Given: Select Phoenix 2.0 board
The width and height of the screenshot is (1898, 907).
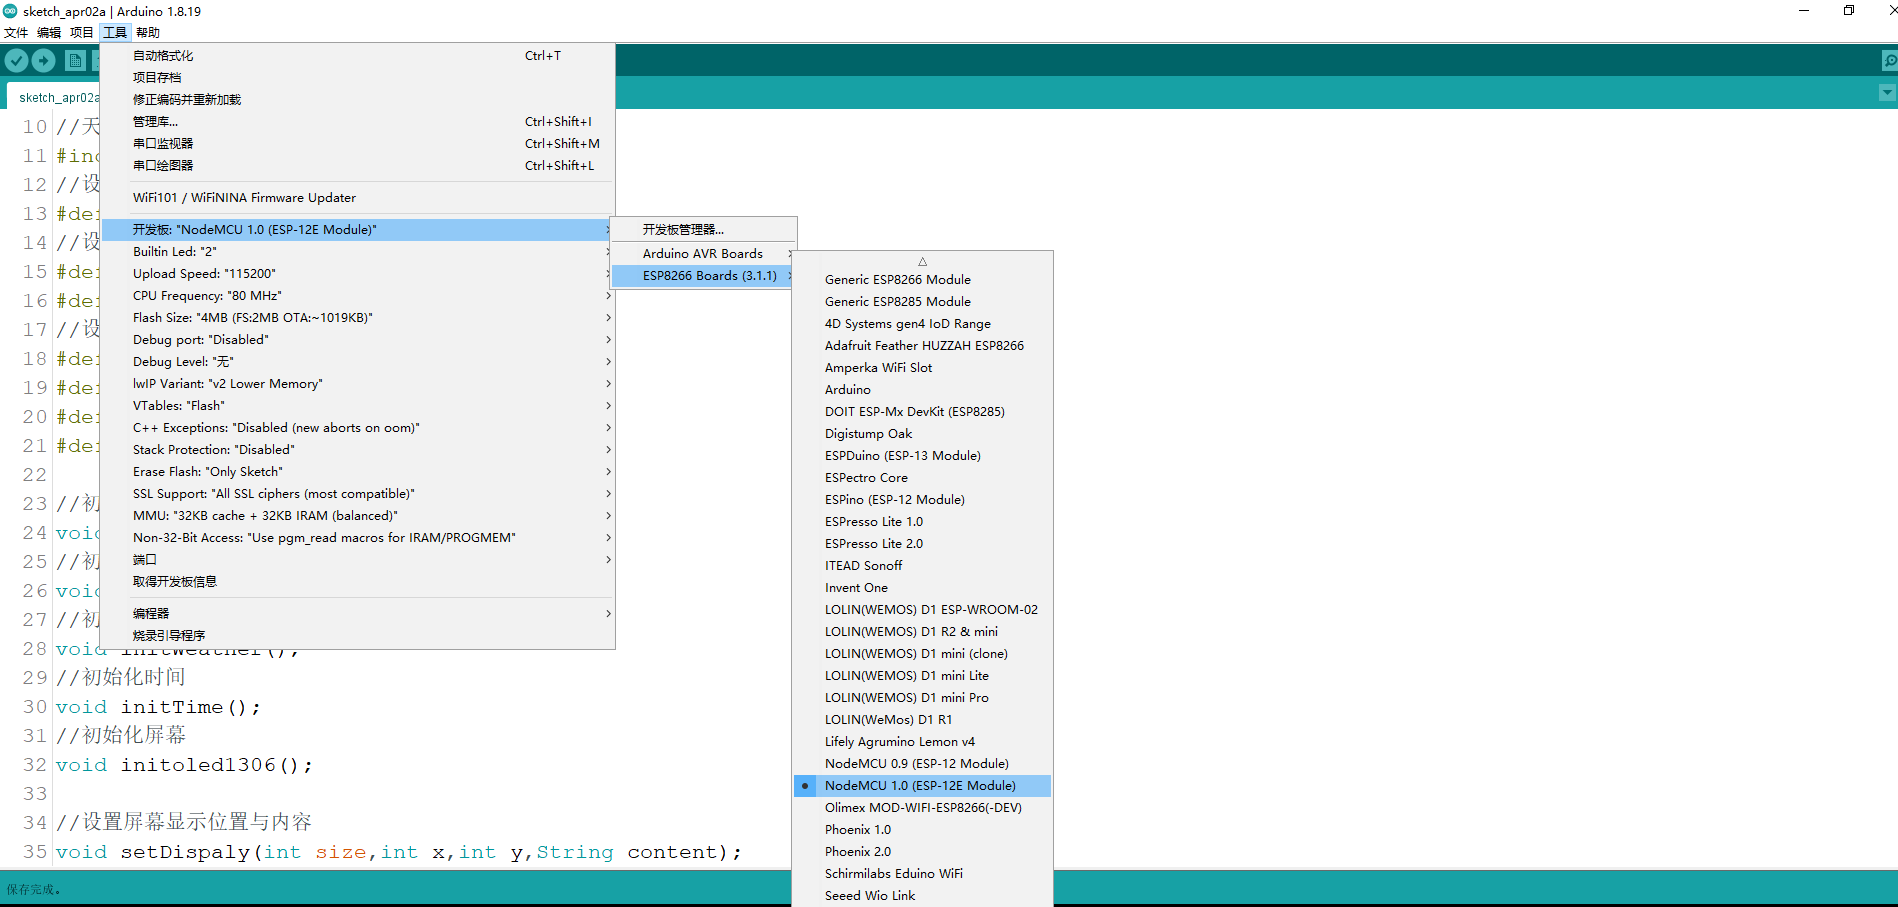Looking at the screenshot, I should click(x=921, y=852).
